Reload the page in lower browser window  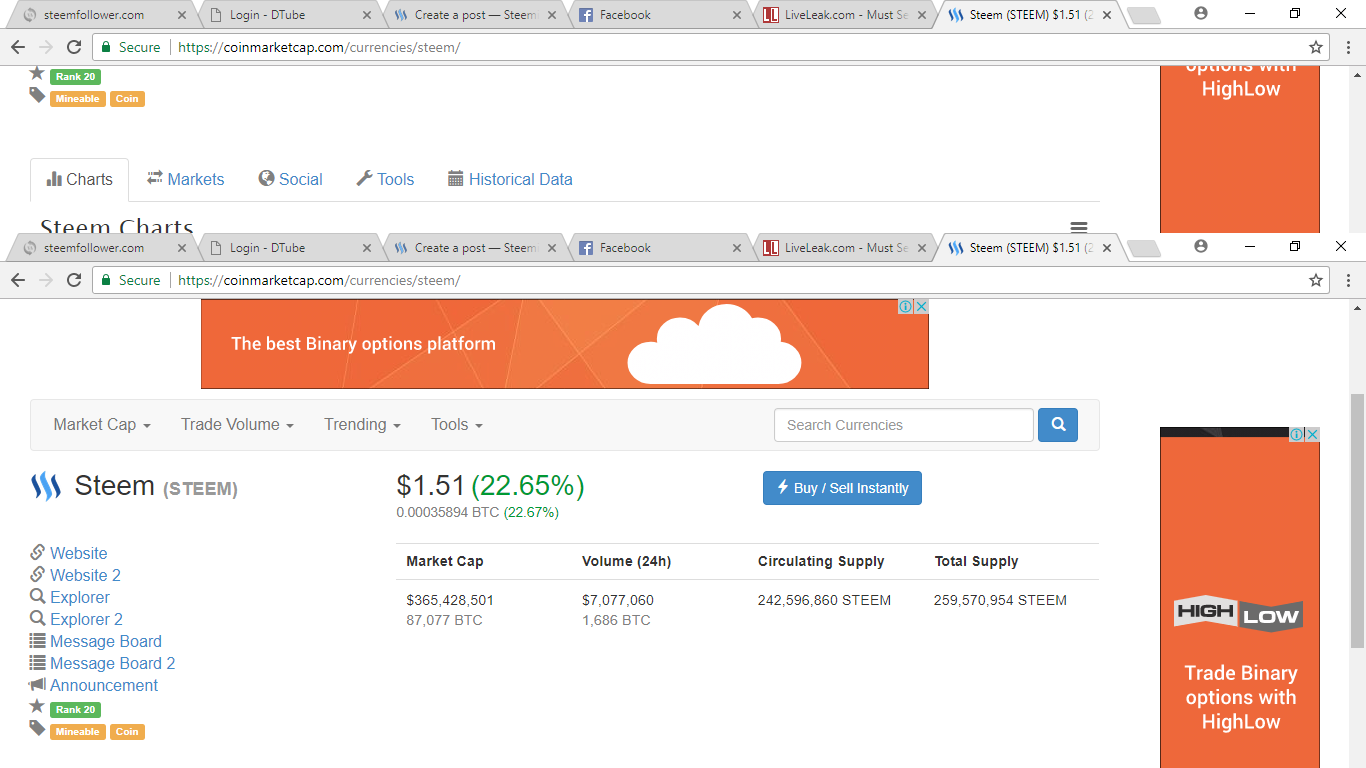pyautogui.click(x=74, y=280)
